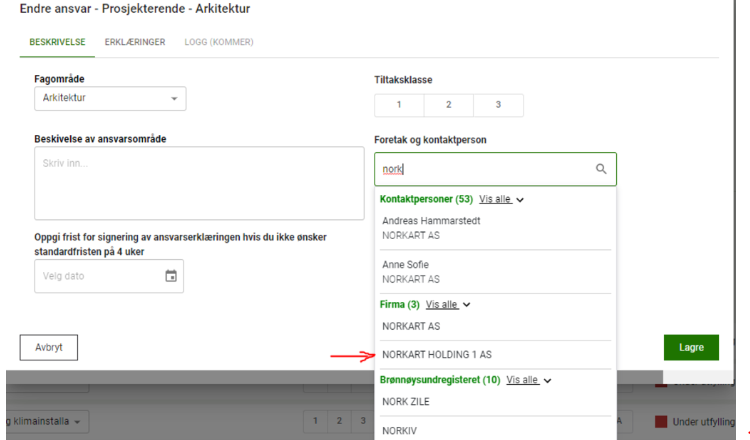Expand Firma results with Vis alle
The image size is (750, 440).
click(447, 304)
